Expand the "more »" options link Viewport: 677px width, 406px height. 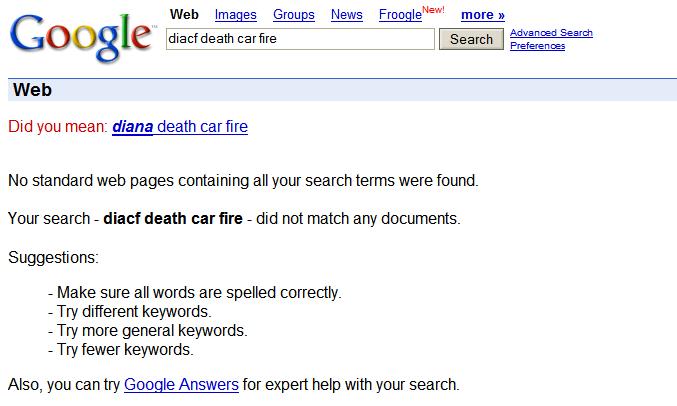click(482, 15)
